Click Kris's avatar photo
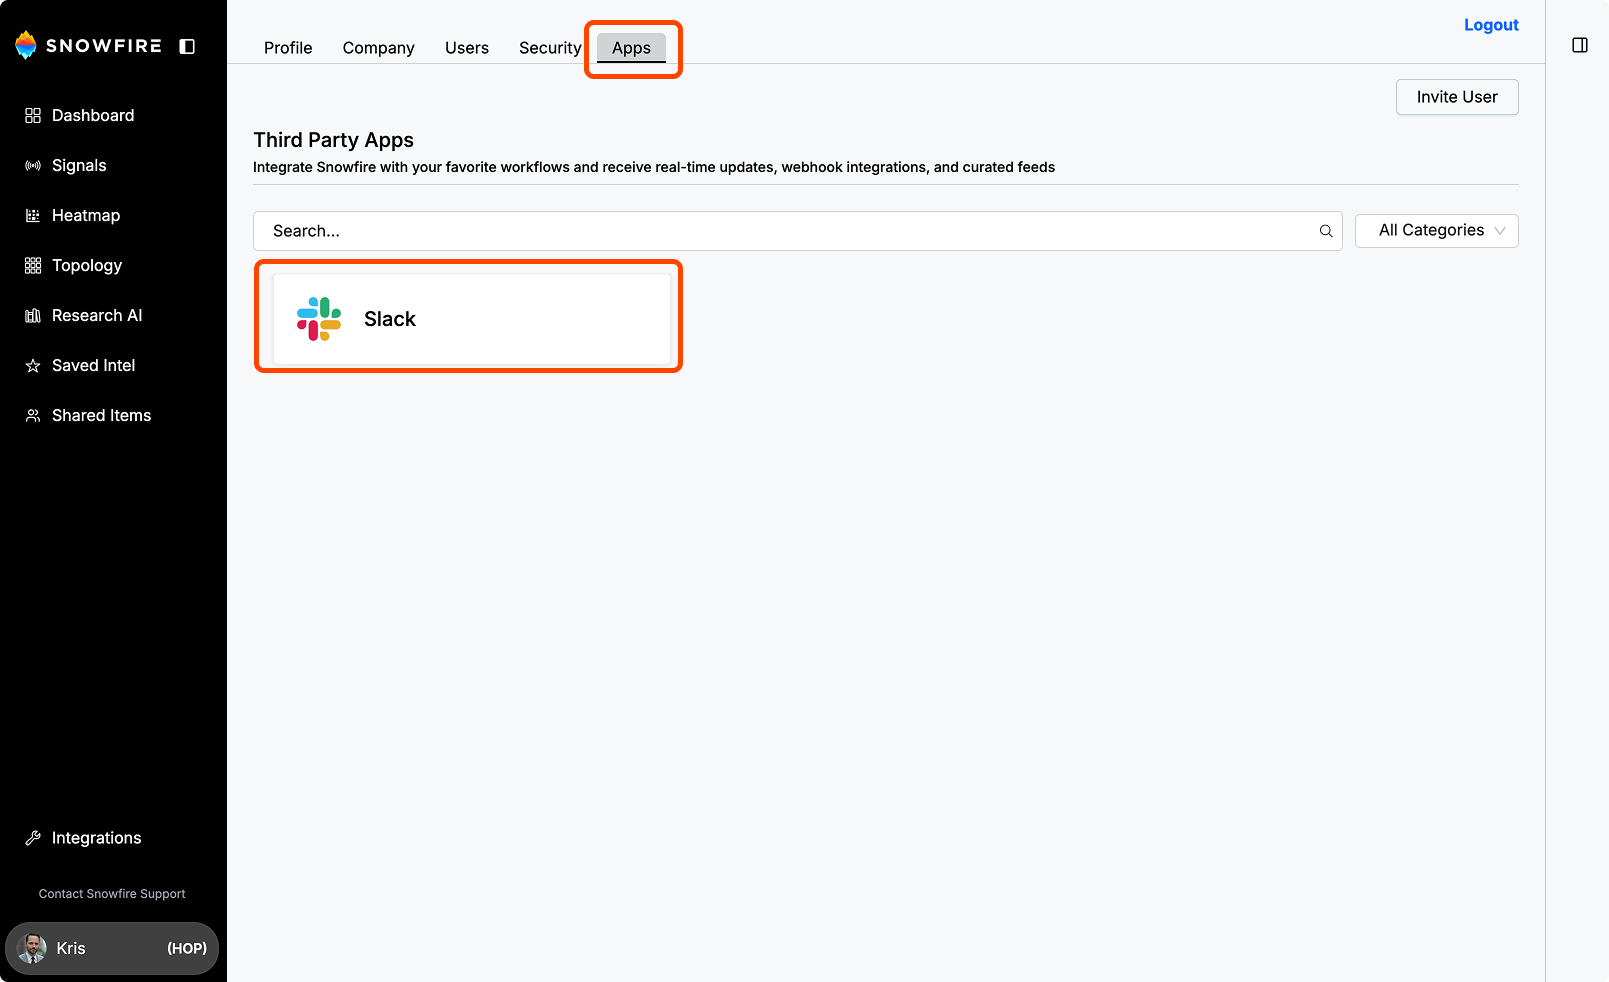1609x982 pixels. pyautogui.click(x=32, y=948)
